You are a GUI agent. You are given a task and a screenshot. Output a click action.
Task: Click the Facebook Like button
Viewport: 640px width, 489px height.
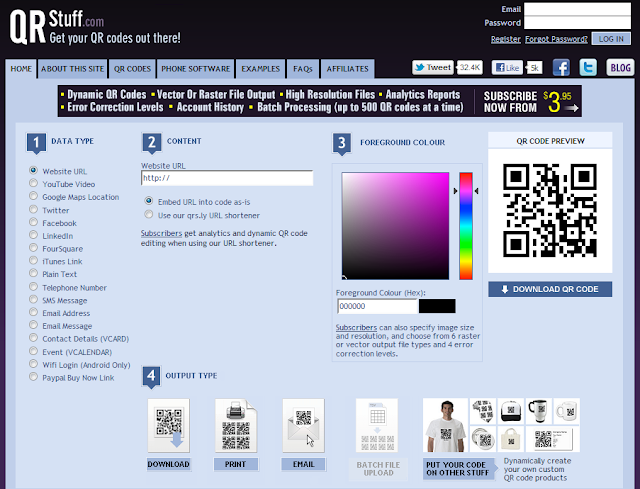coord(508,67)
